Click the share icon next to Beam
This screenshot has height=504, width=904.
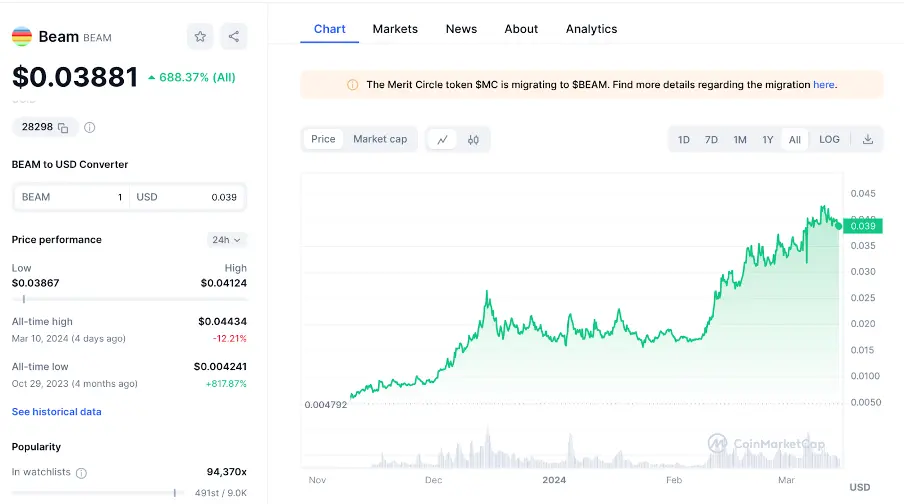233,37
